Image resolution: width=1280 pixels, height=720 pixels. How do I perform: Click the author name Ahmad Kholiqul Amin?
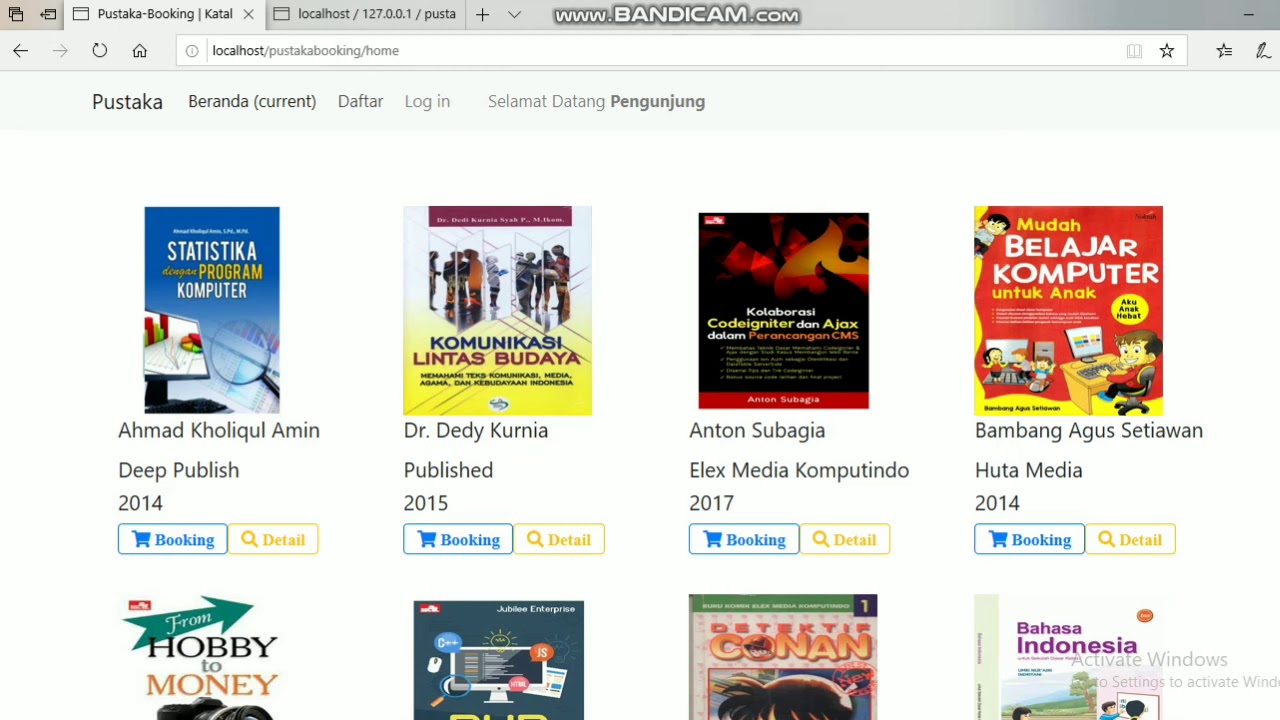[x=219, y=430]
